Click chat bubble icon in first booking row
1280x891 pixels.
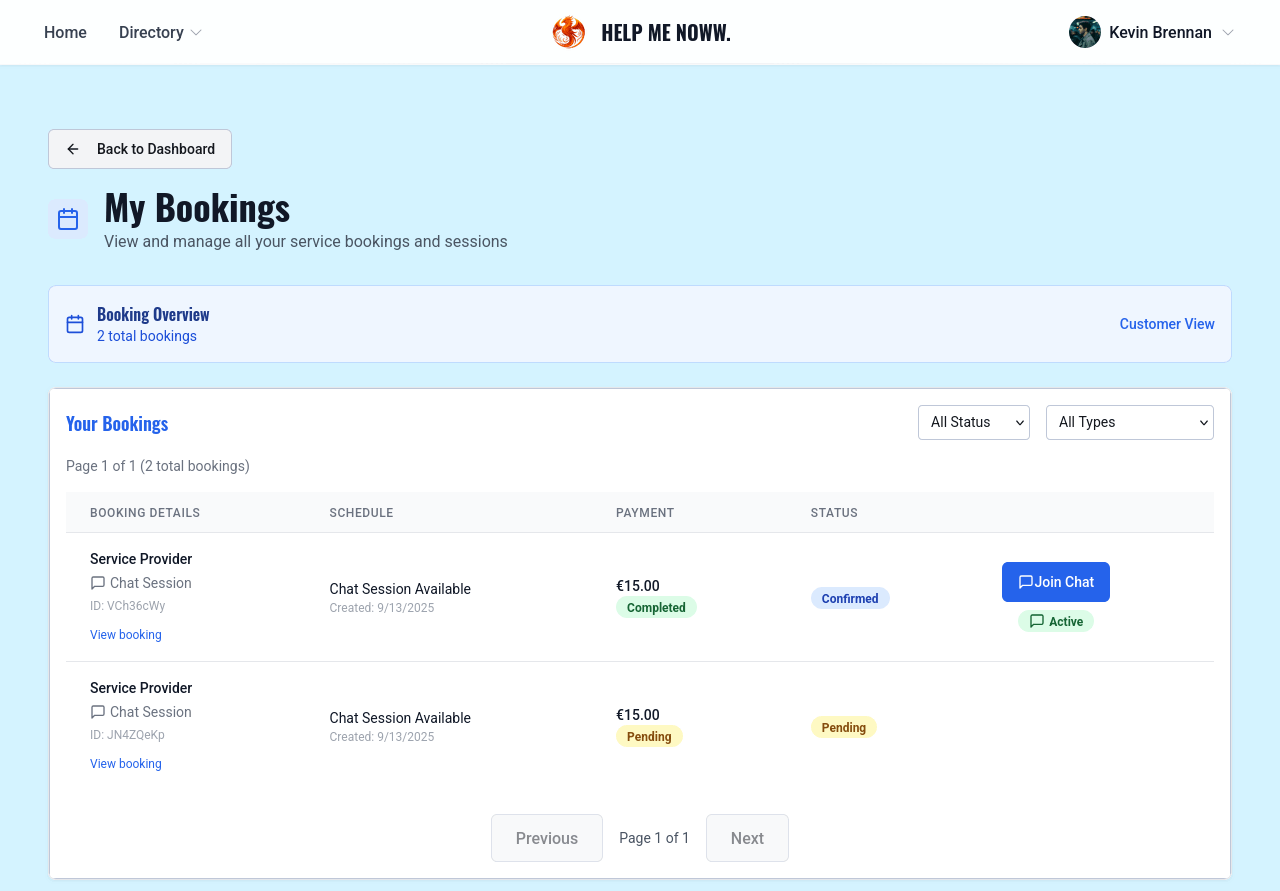coord(98,583)
